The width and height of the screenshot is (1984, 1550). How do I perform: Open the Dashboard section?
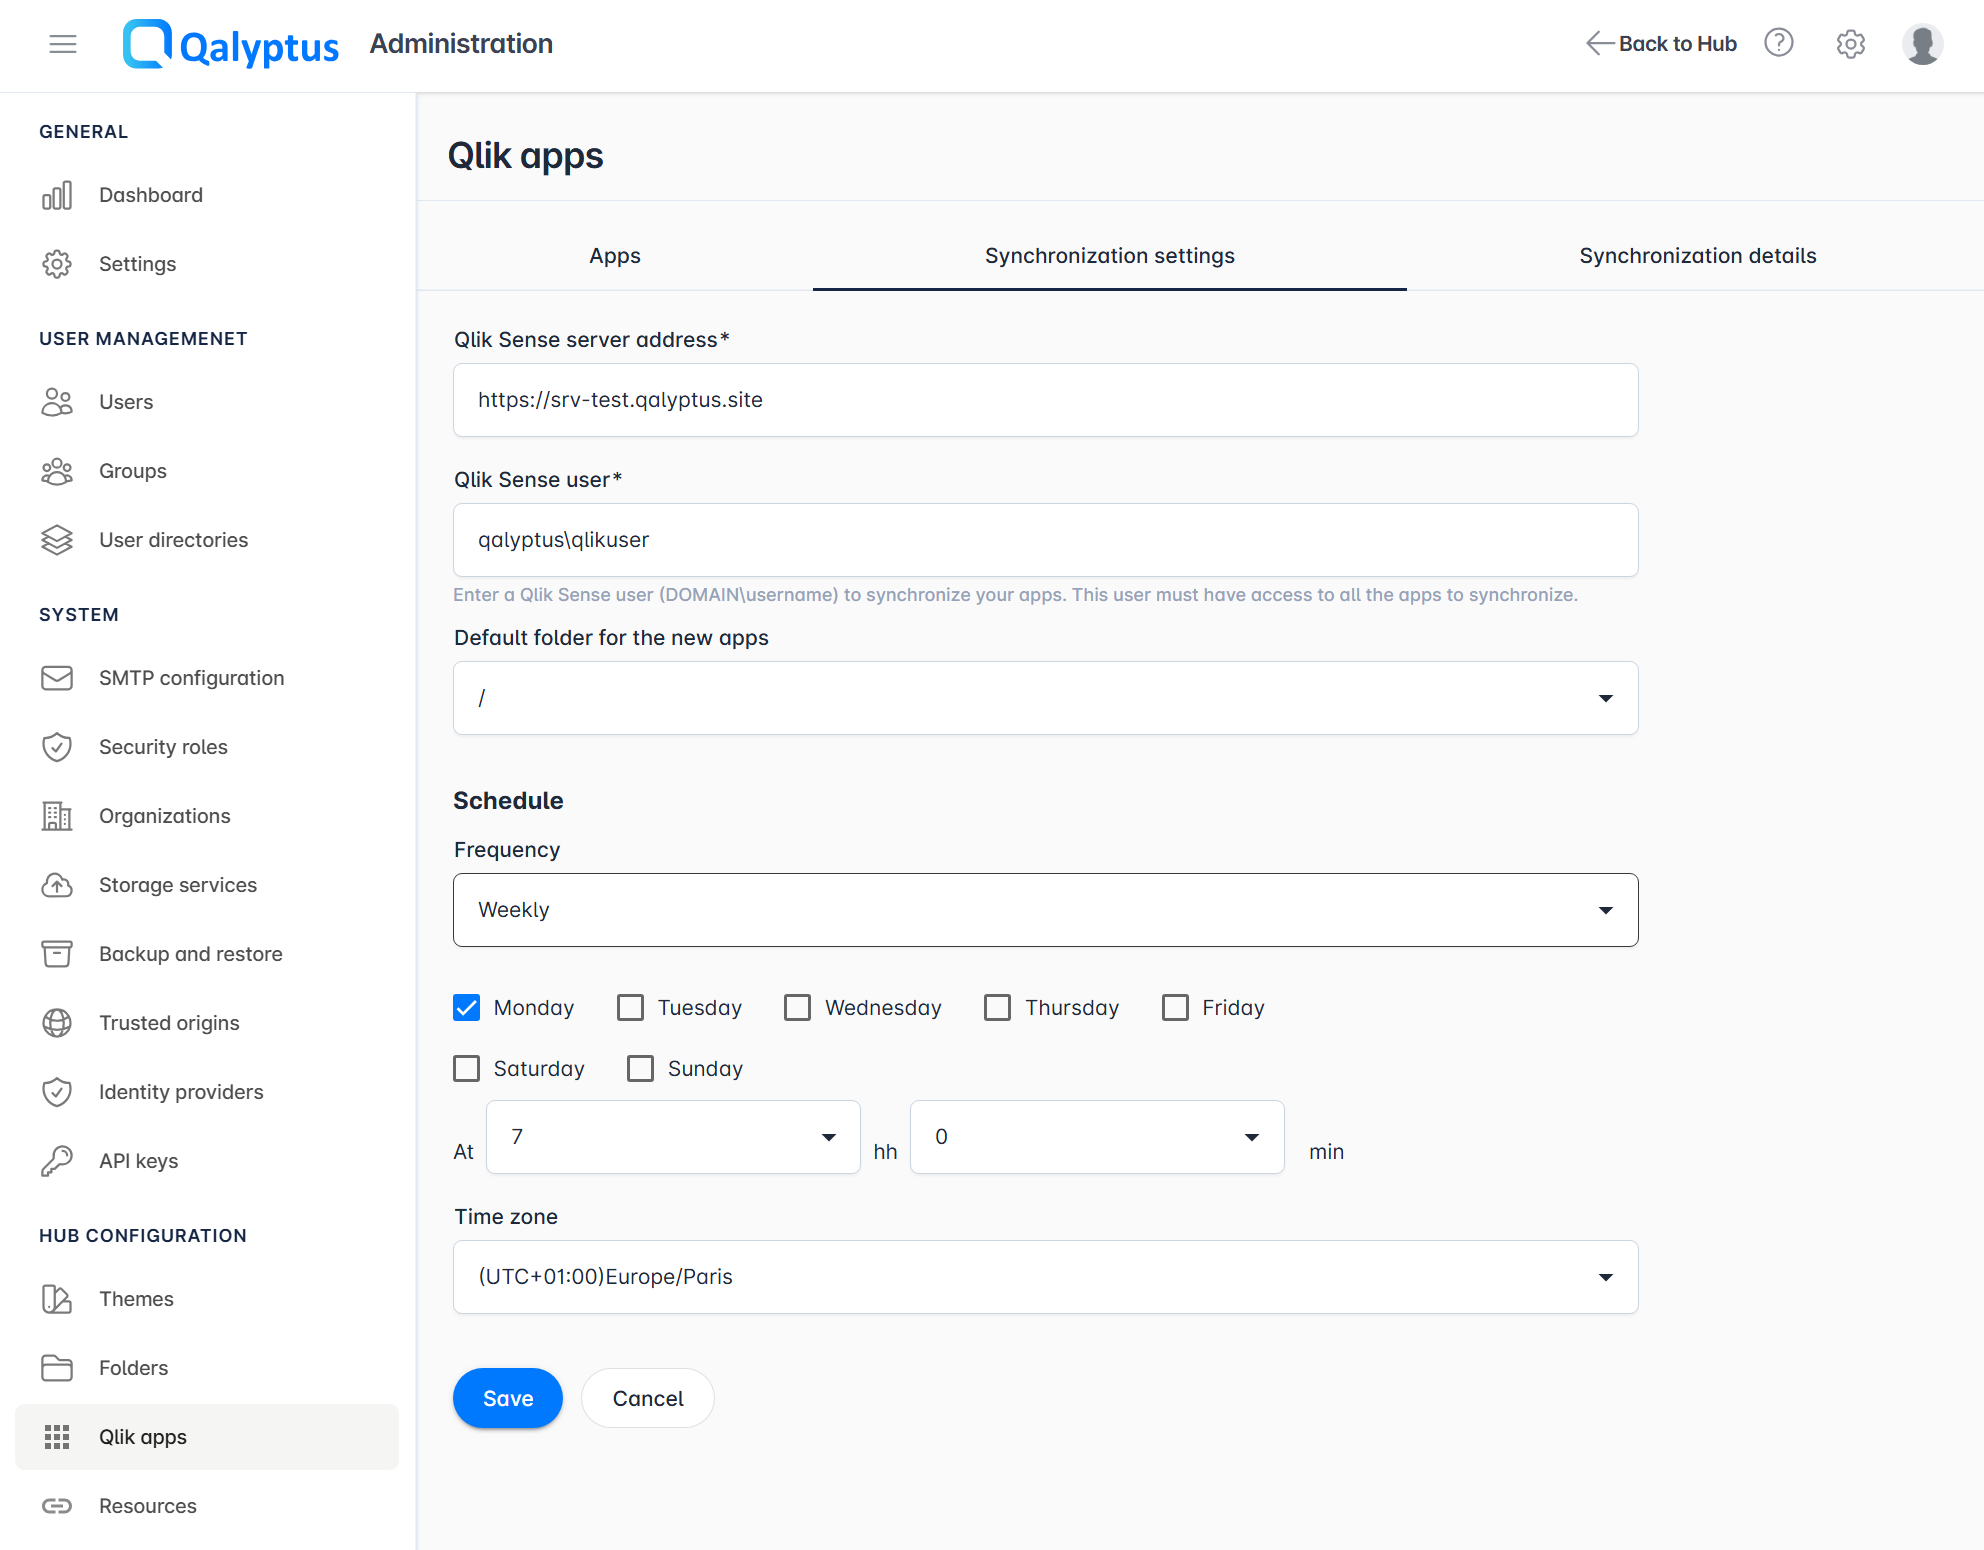click(x=151, y=194)
